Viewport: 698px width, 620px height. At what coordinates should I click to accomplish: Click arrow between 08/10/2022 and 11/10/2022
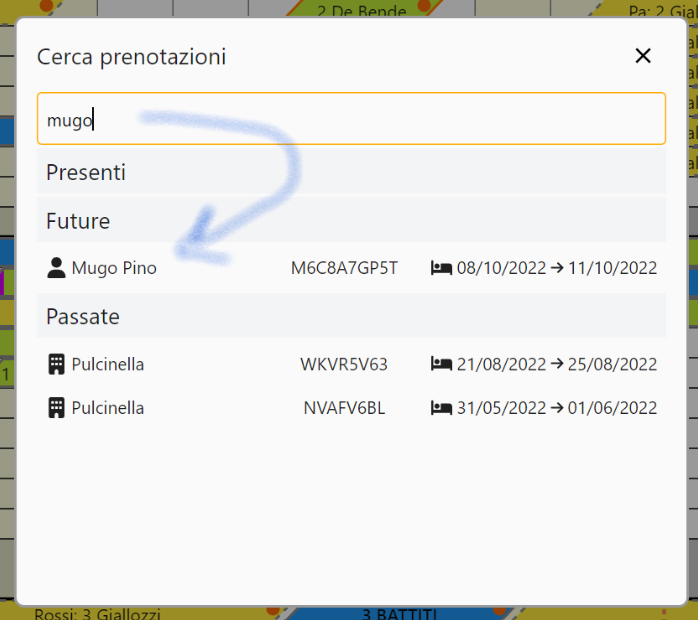coord(557,268)
